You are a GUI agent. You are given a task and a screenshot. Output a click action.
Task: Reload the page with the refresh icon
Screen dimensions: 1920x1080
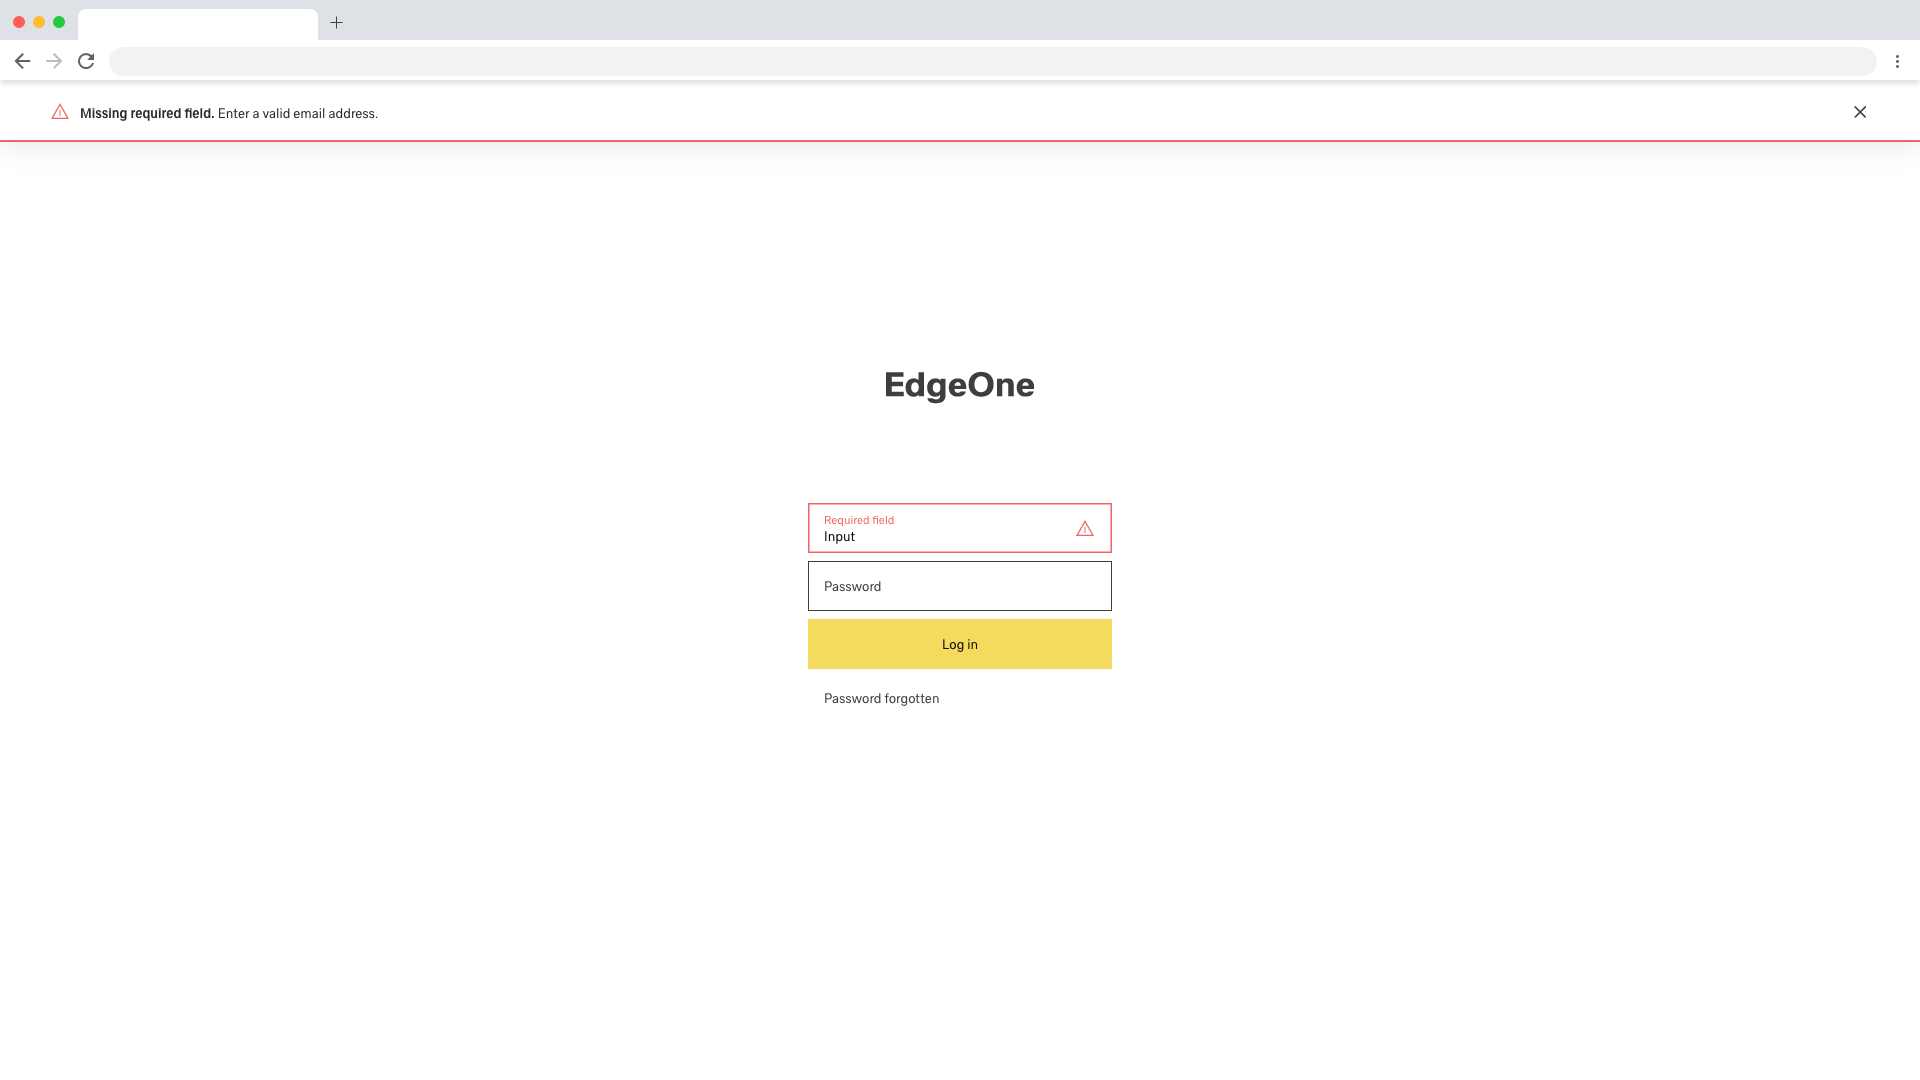(x=86, y=61)
